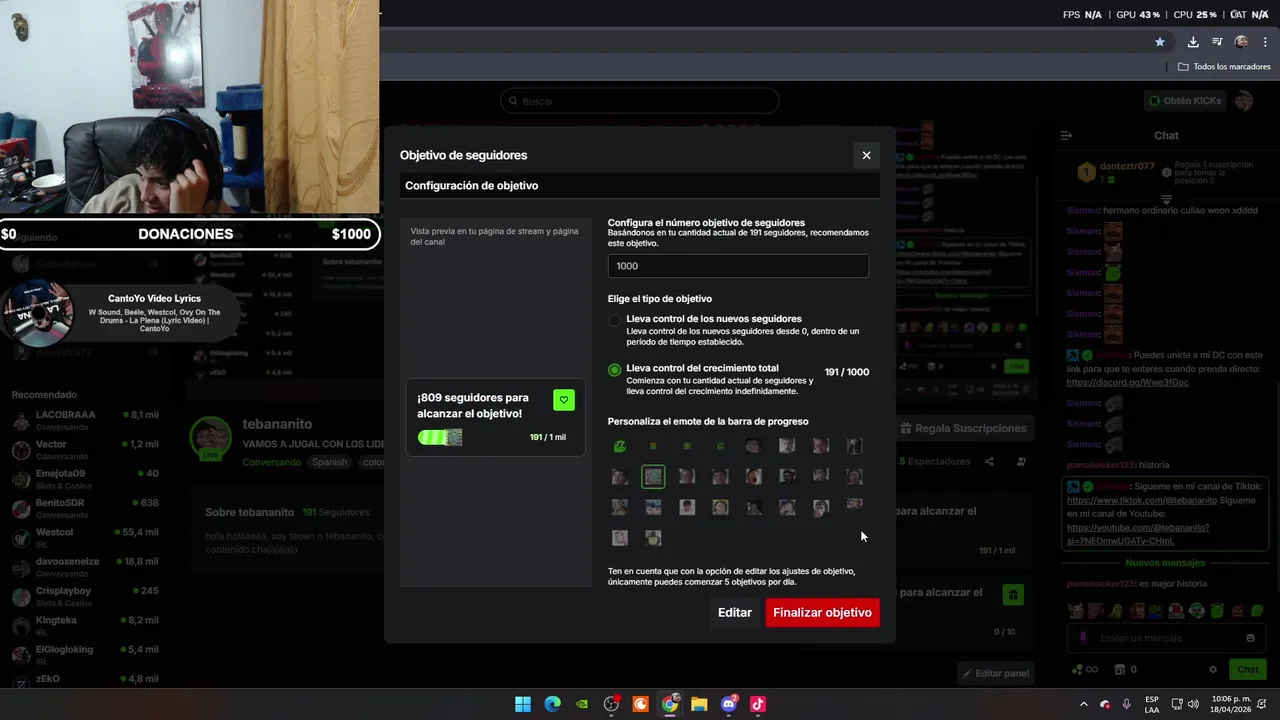Open the profile avatar menu at top right
This screenshot has width=1280, height=720.
1244,101
